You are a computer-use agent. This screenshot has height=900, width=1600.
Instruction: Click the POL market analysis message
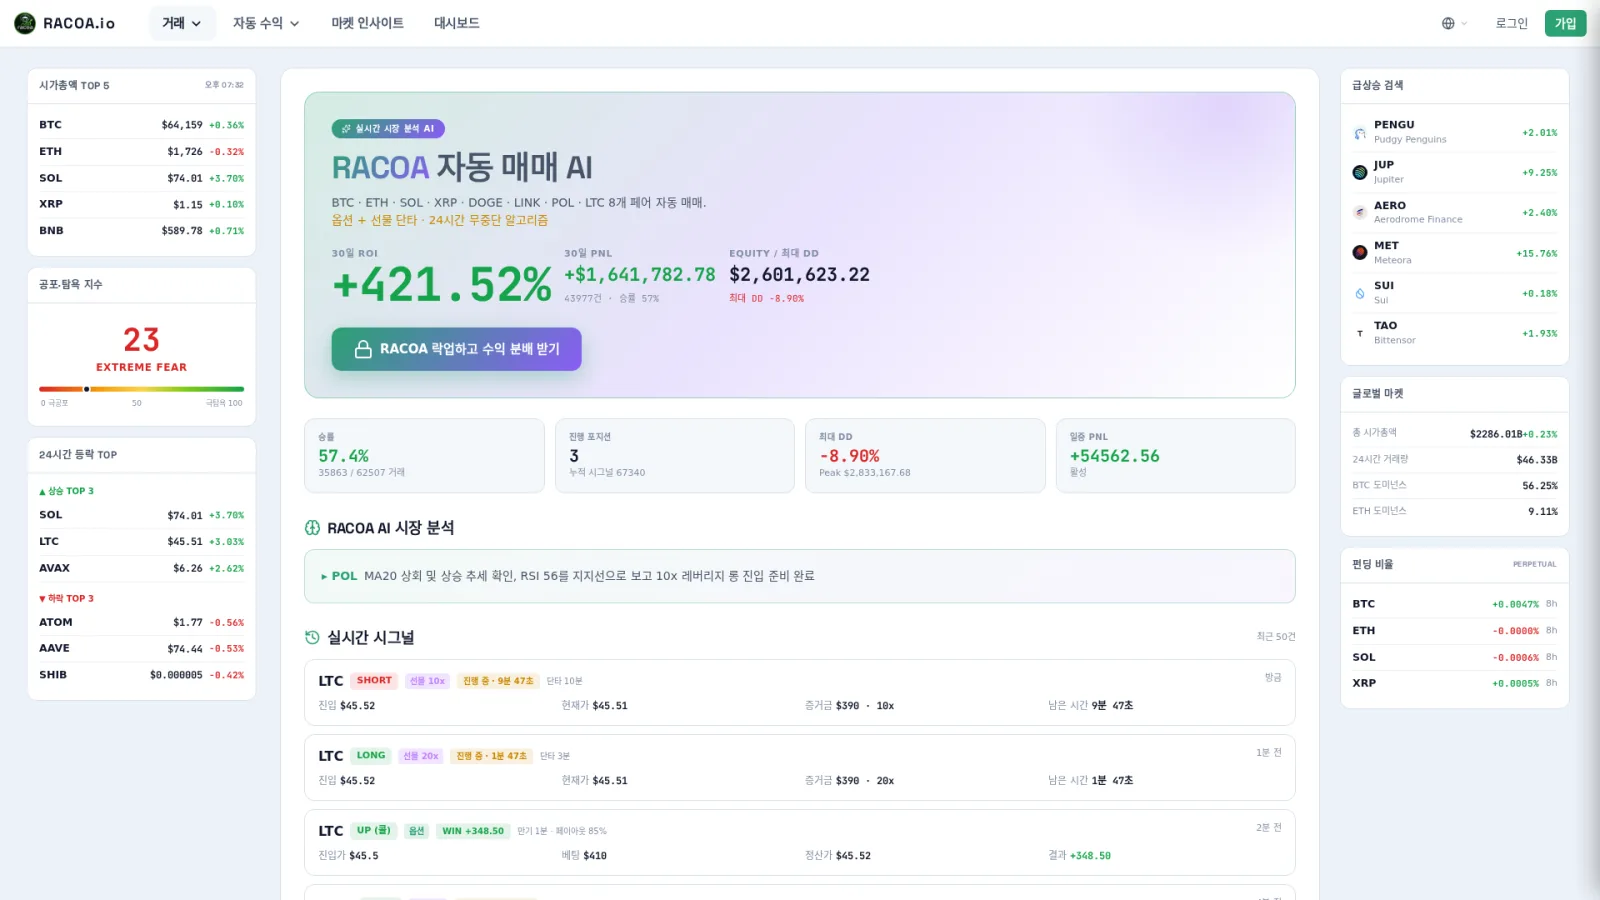tap(800, 576)
